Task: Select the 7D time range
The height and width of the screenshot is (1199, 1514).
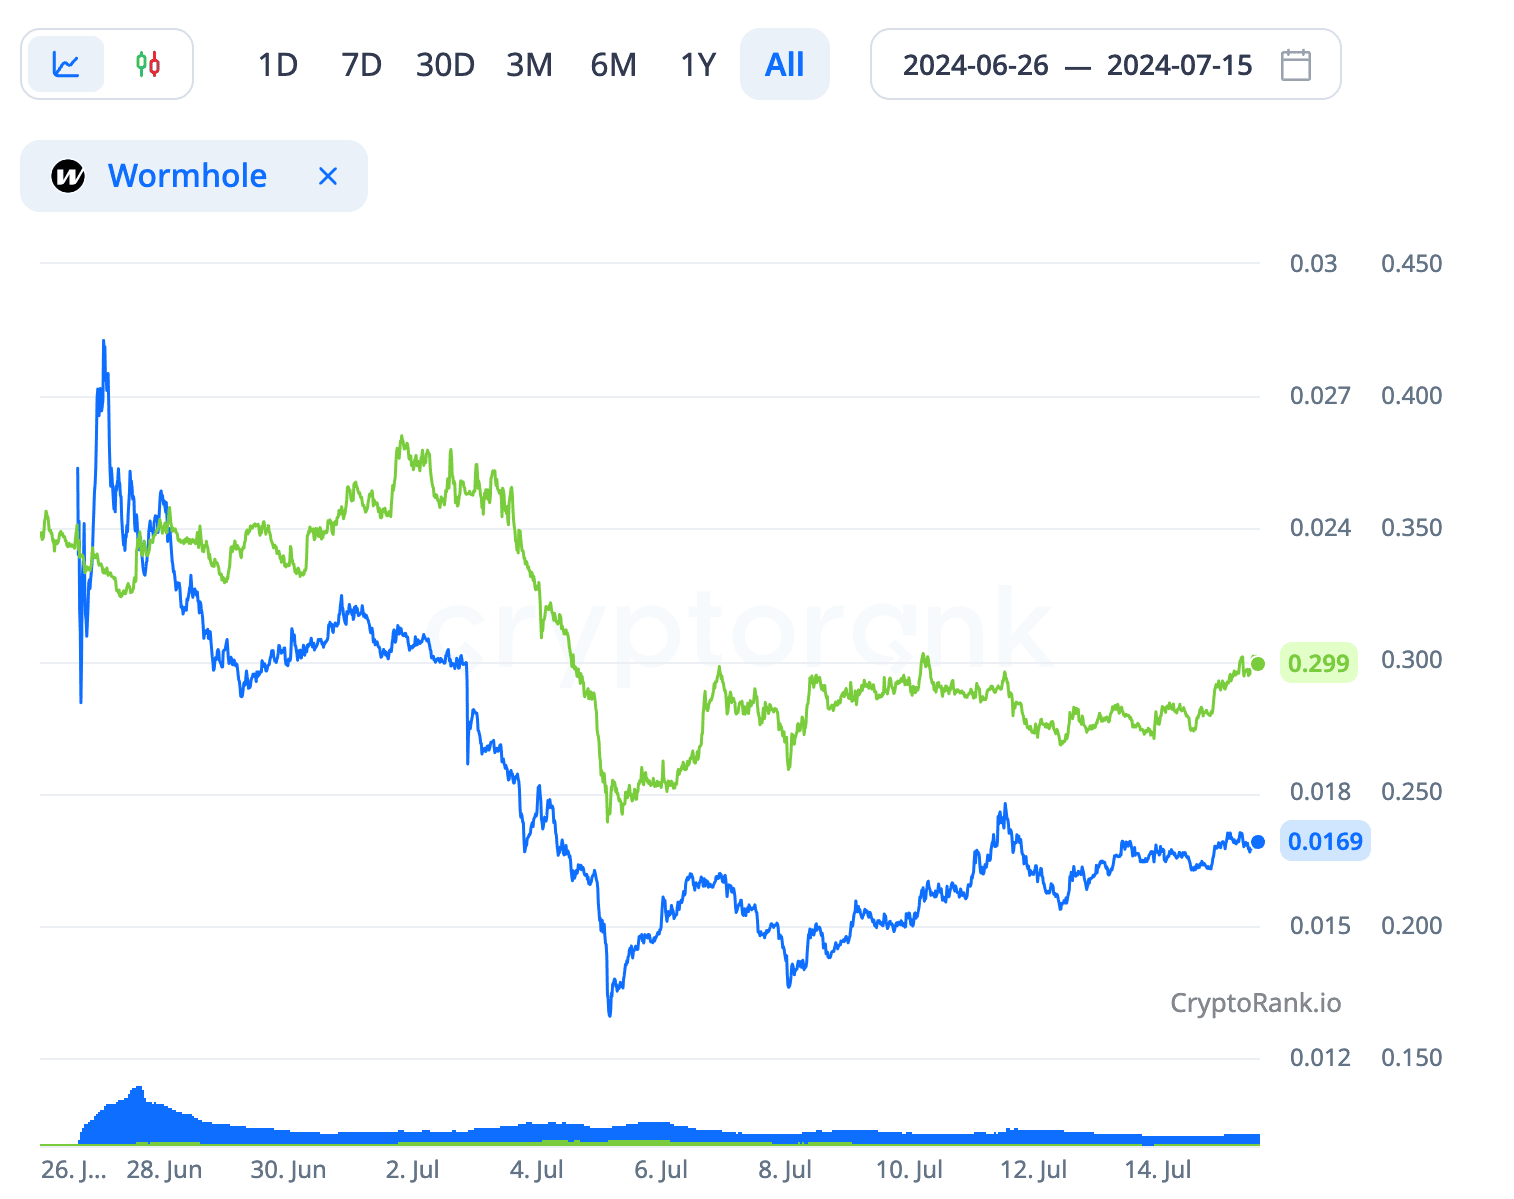Action: click(361, 65)
